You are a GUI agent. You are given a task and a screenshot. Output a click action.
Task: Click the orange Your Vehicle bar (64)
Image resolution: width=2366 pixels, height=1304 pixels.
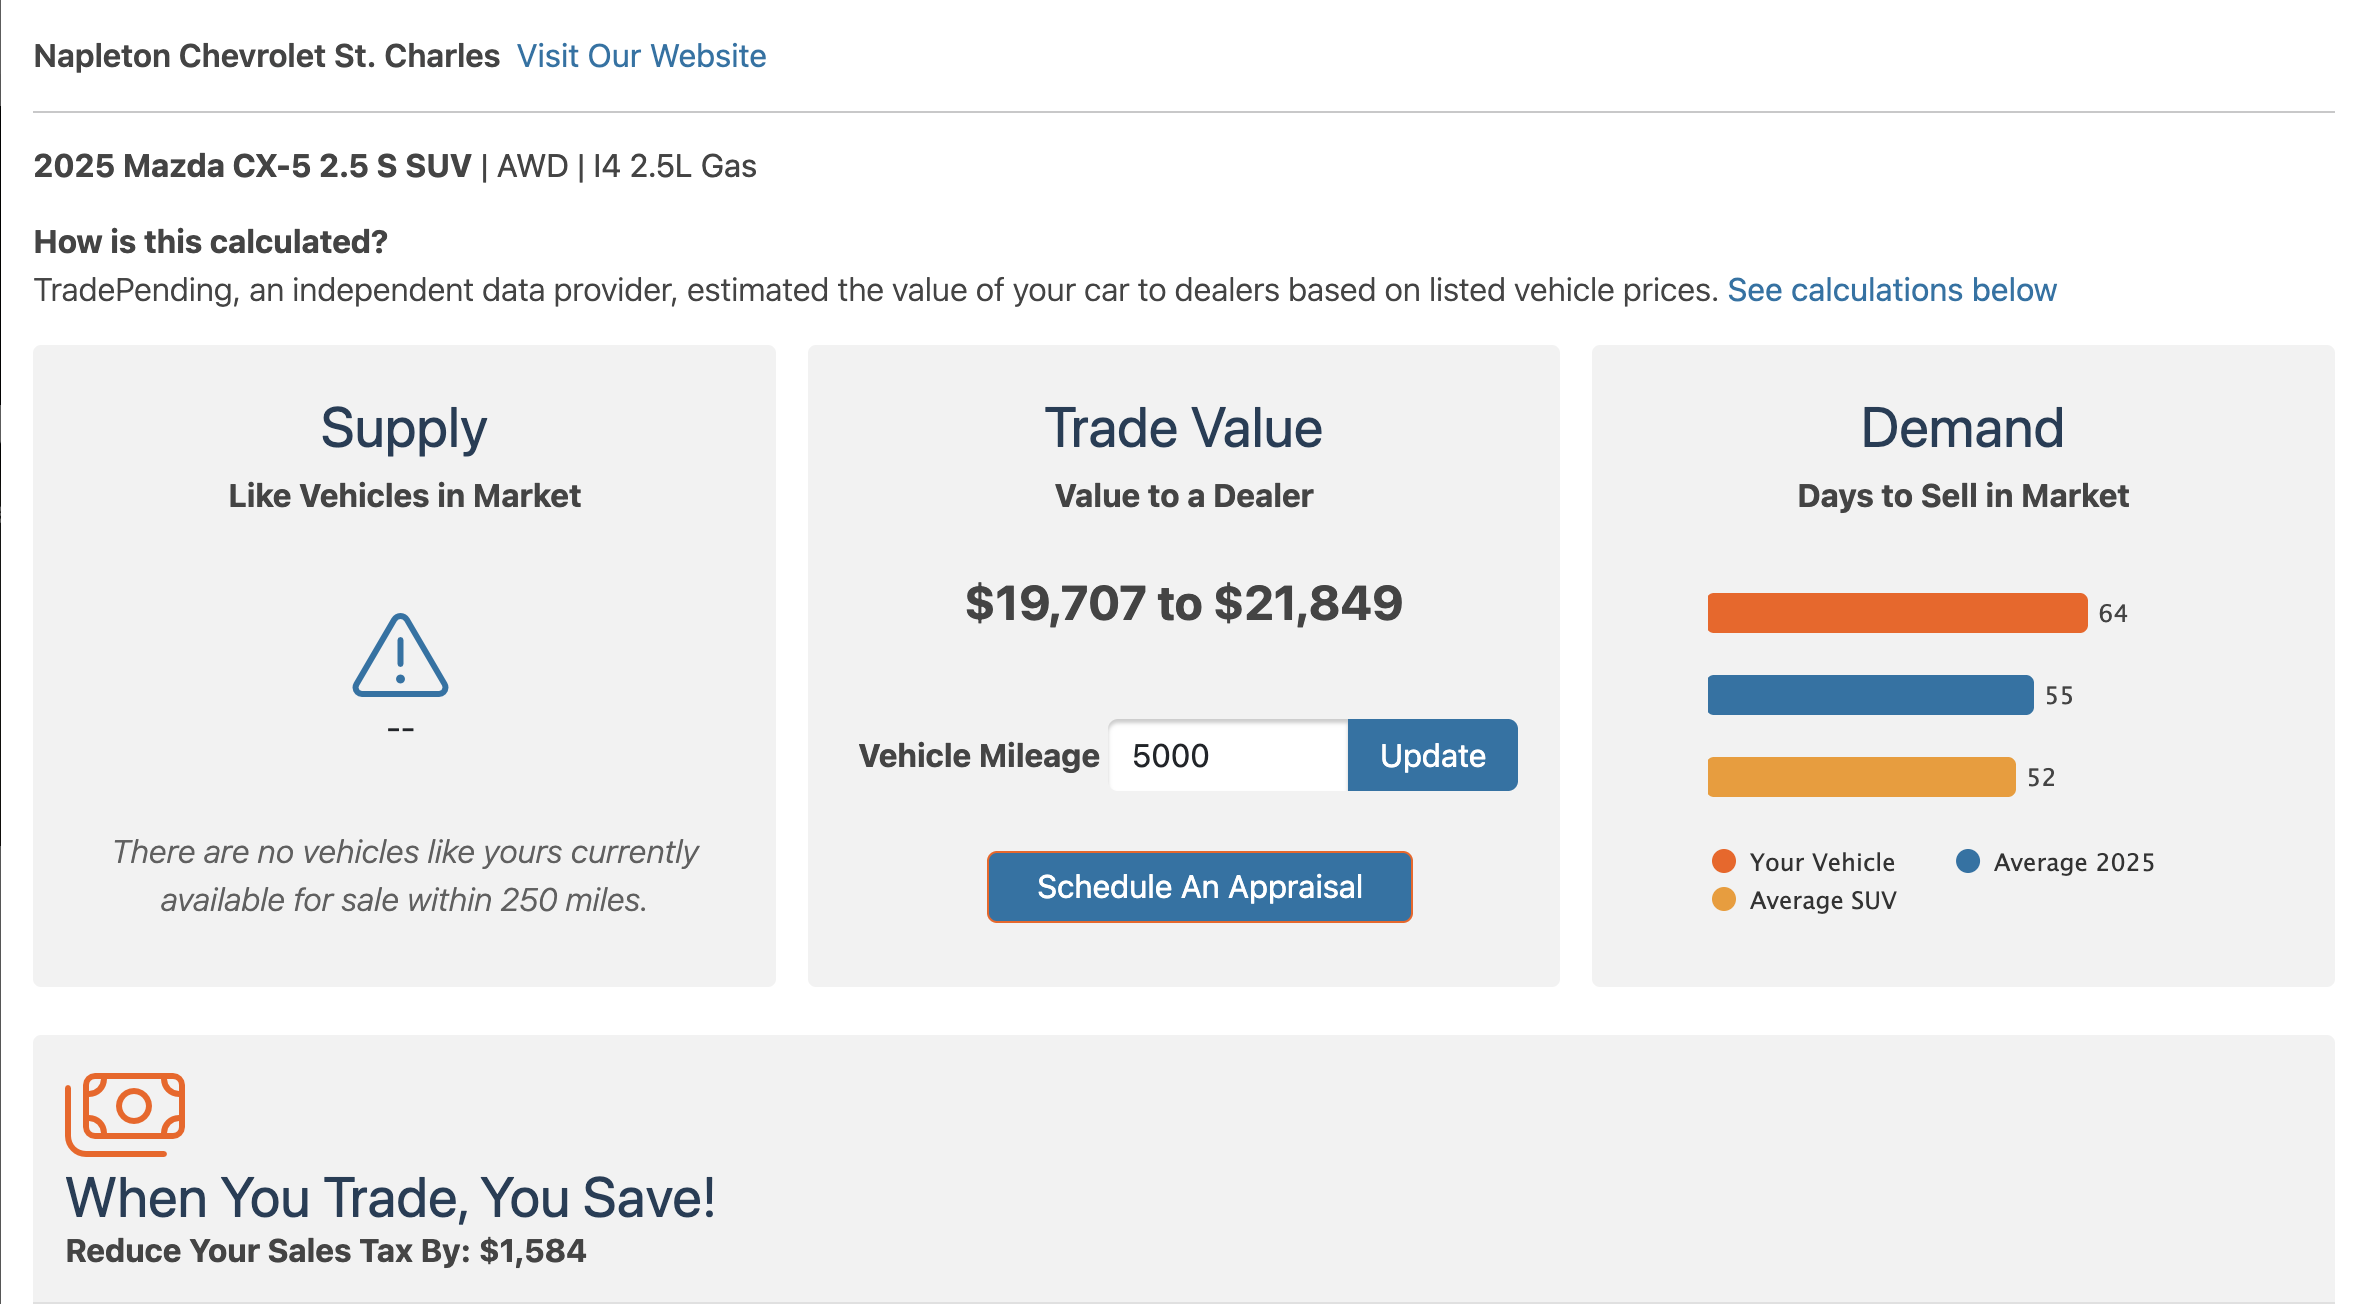[1896, 613]
